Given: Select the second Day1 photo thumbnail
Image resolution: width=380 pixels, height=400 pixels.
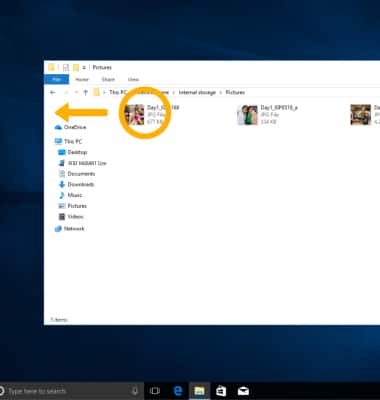Looking at the screenshot, I should tap(247, 114).
